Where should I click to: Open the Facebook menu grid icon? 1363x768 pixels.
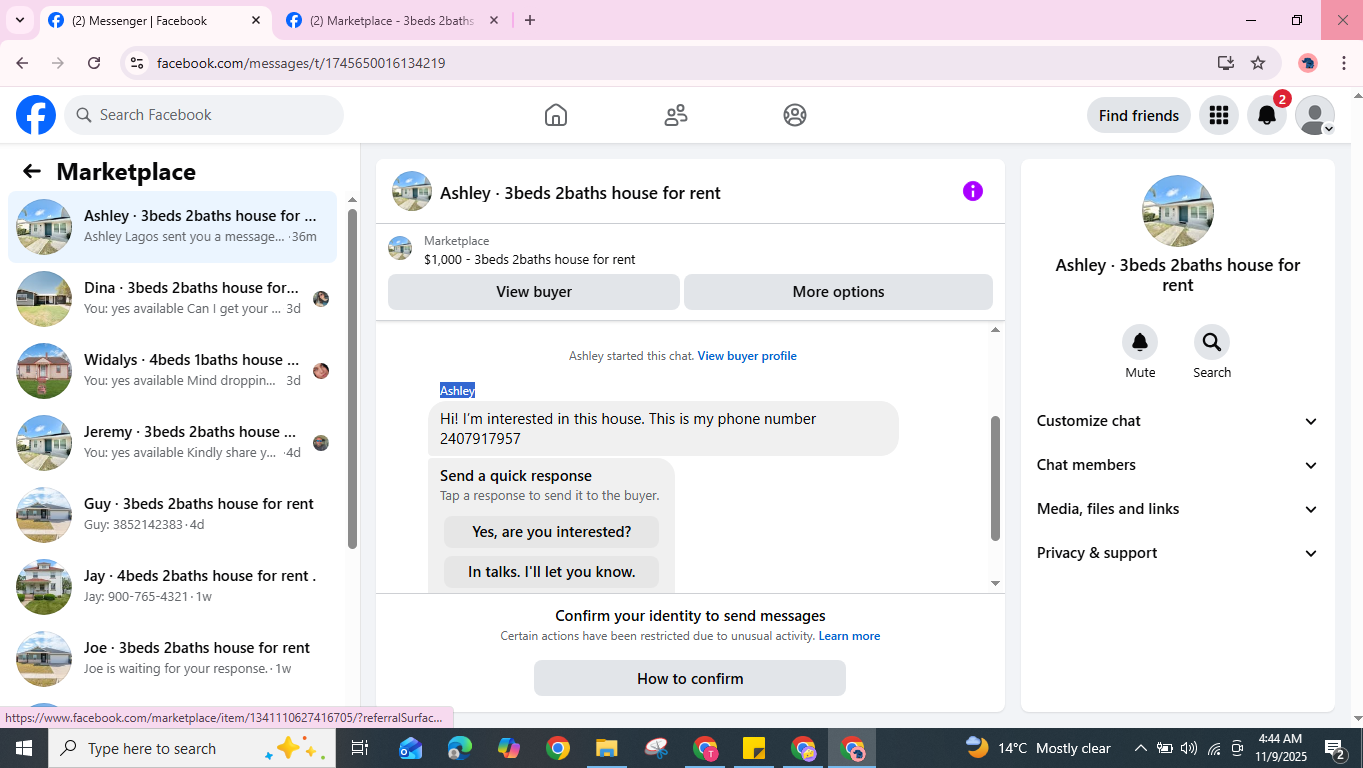pyautogui.click(x=1218, y=115)
